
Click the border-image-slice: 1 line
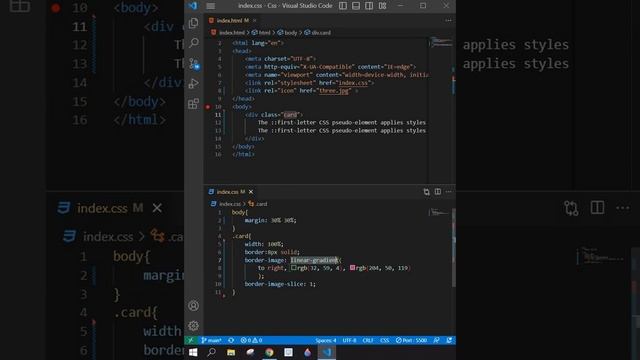click(280, 284)
